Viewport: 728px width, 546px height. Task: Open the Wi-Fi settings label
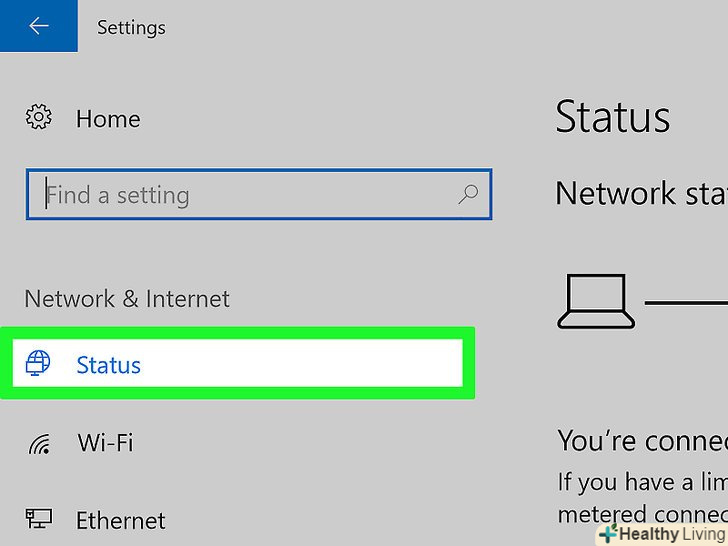105,443
